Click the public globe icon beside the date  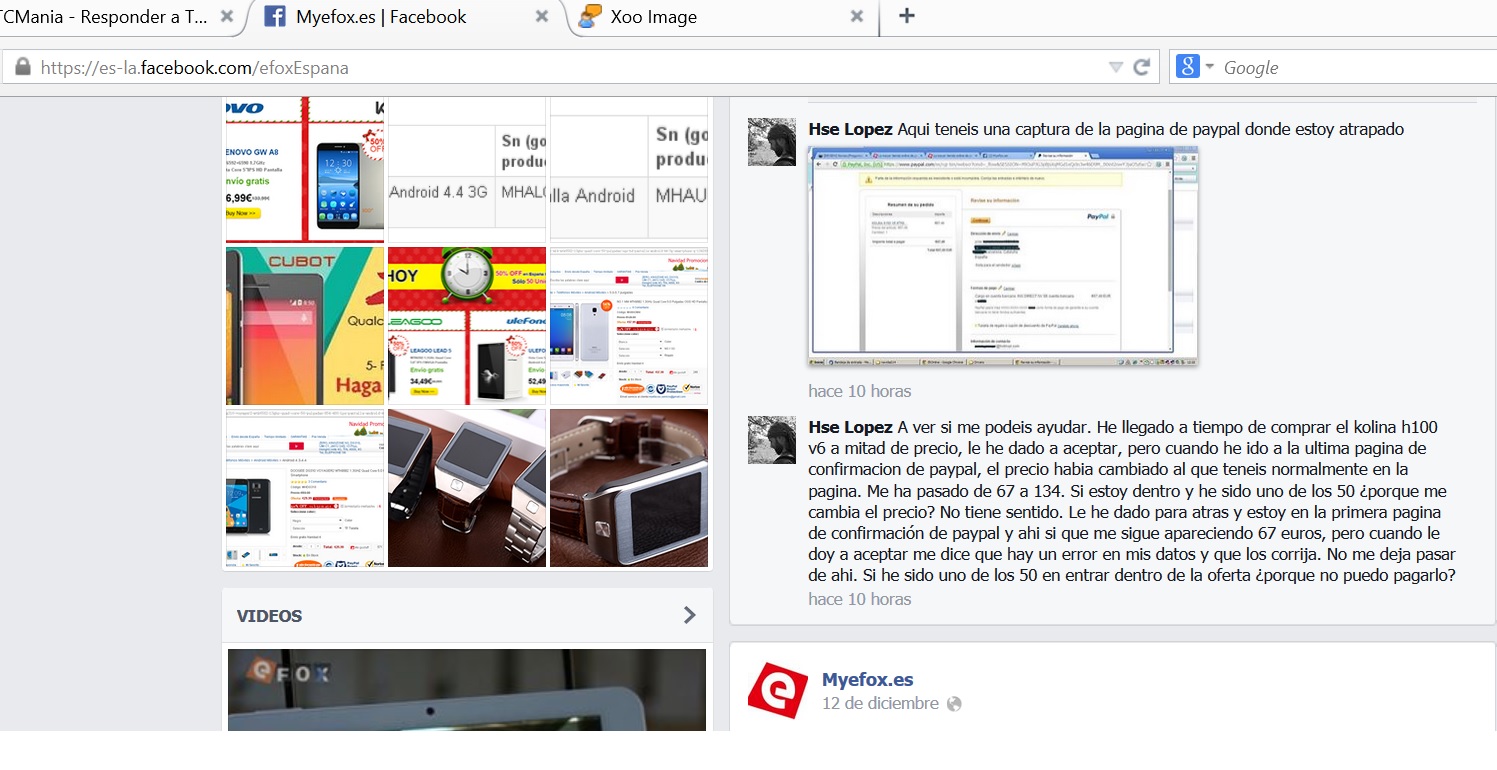[x=954, y=704]
